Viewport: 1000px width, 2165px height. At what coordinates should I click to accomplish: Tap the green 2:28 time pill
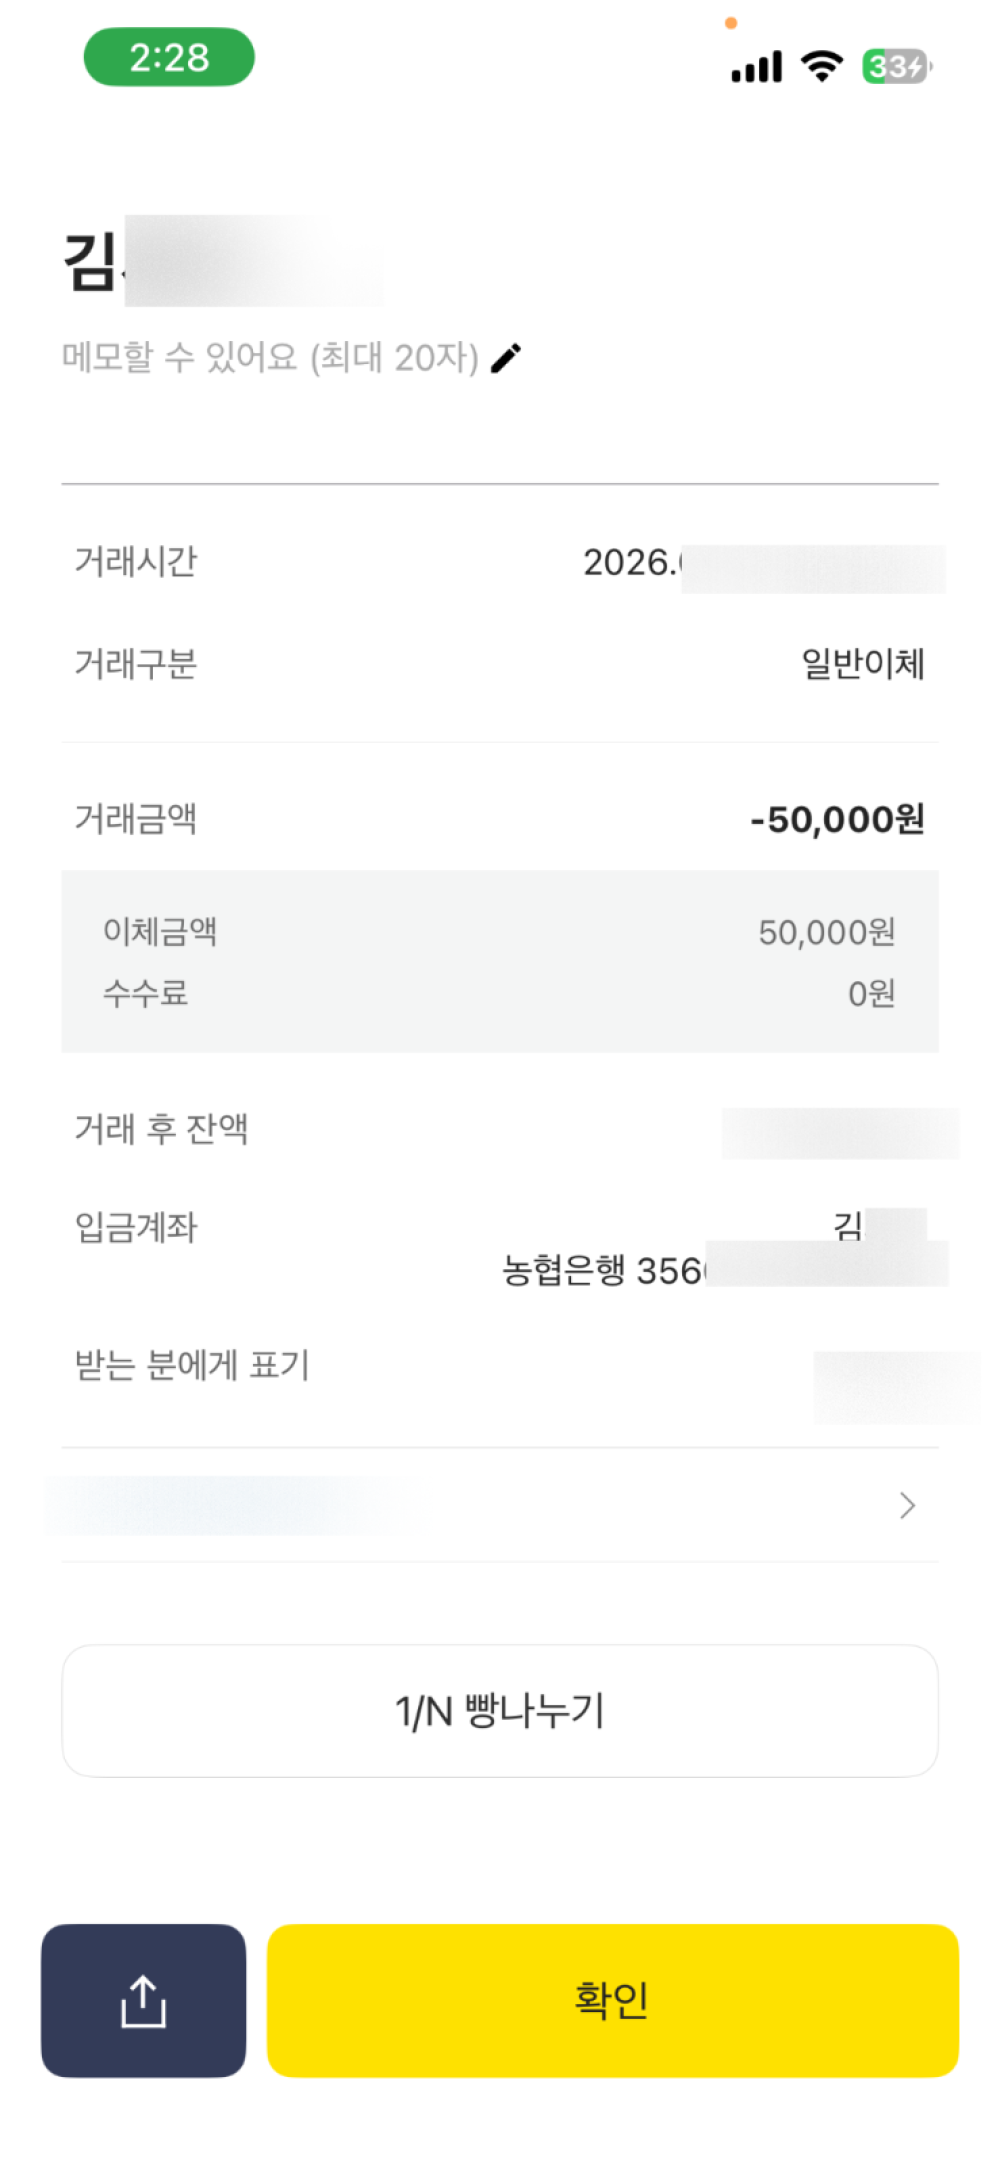(169, 57)
